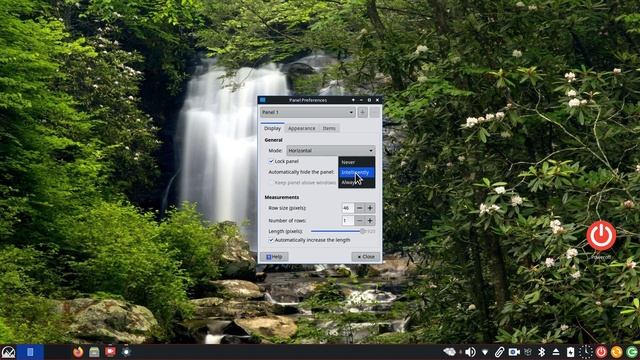The image size is (640, 360).
Task: Click Panel Preferences window menu icon
Action: pos(262,100)
